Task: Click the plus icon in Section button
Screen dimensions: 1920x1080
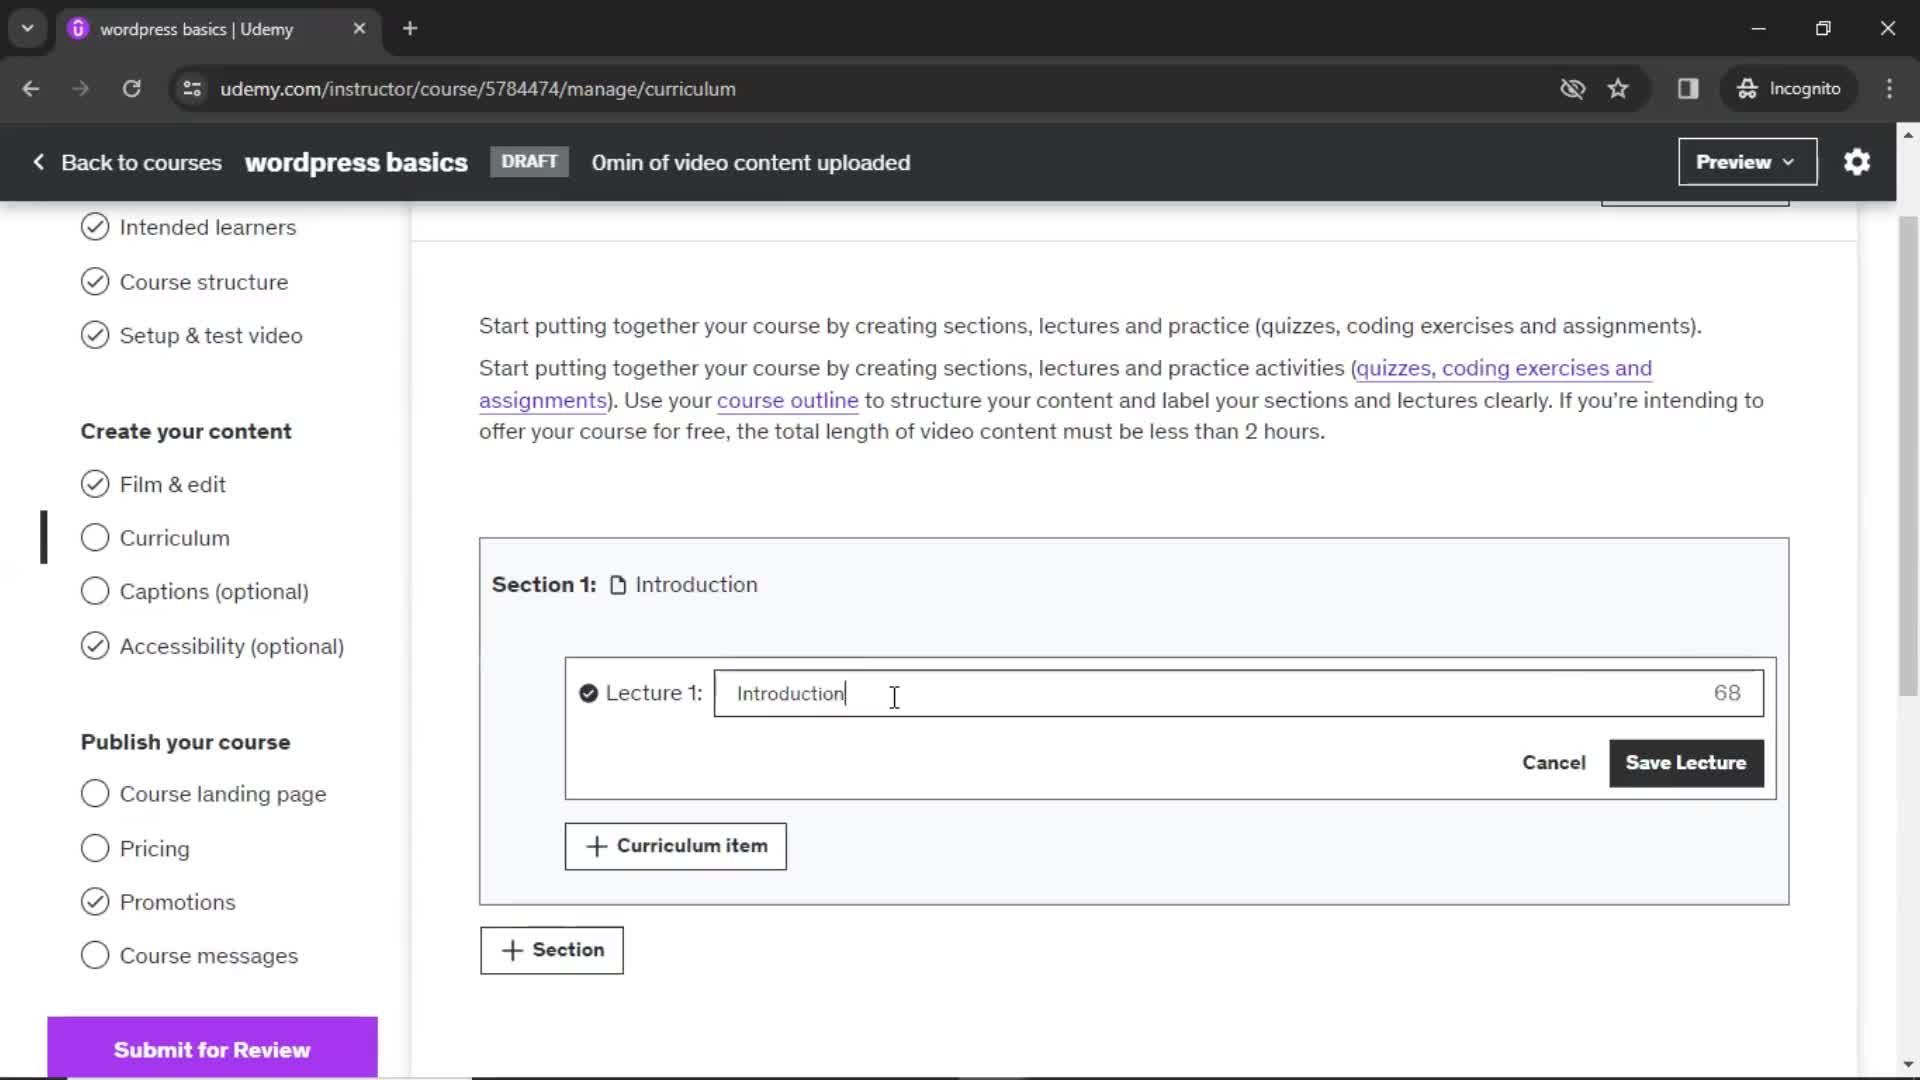Action: [x=512, y=951]
